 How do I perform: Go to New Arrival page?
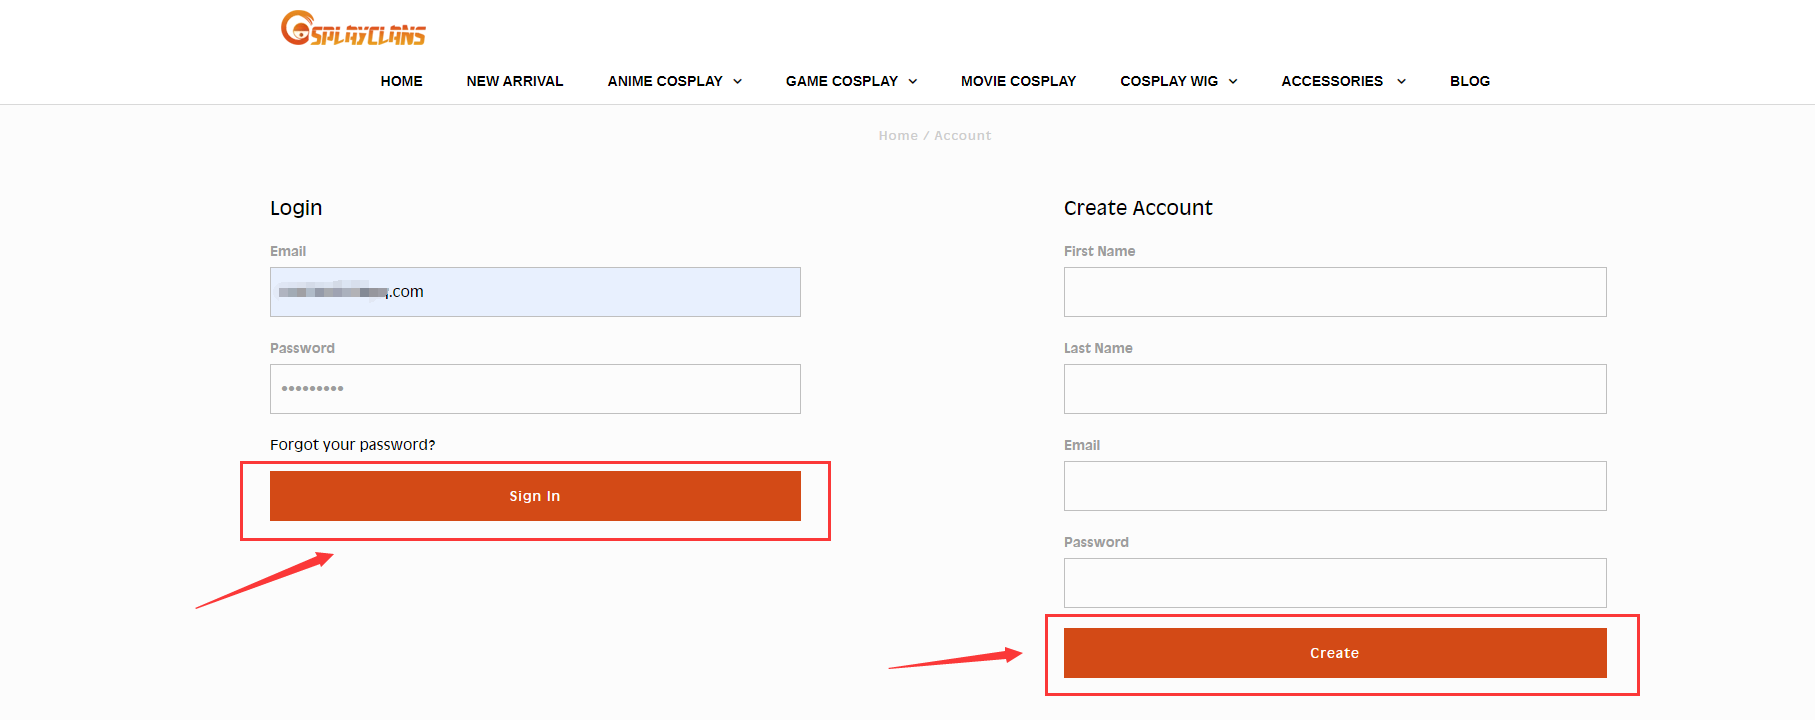pos(514,81)
